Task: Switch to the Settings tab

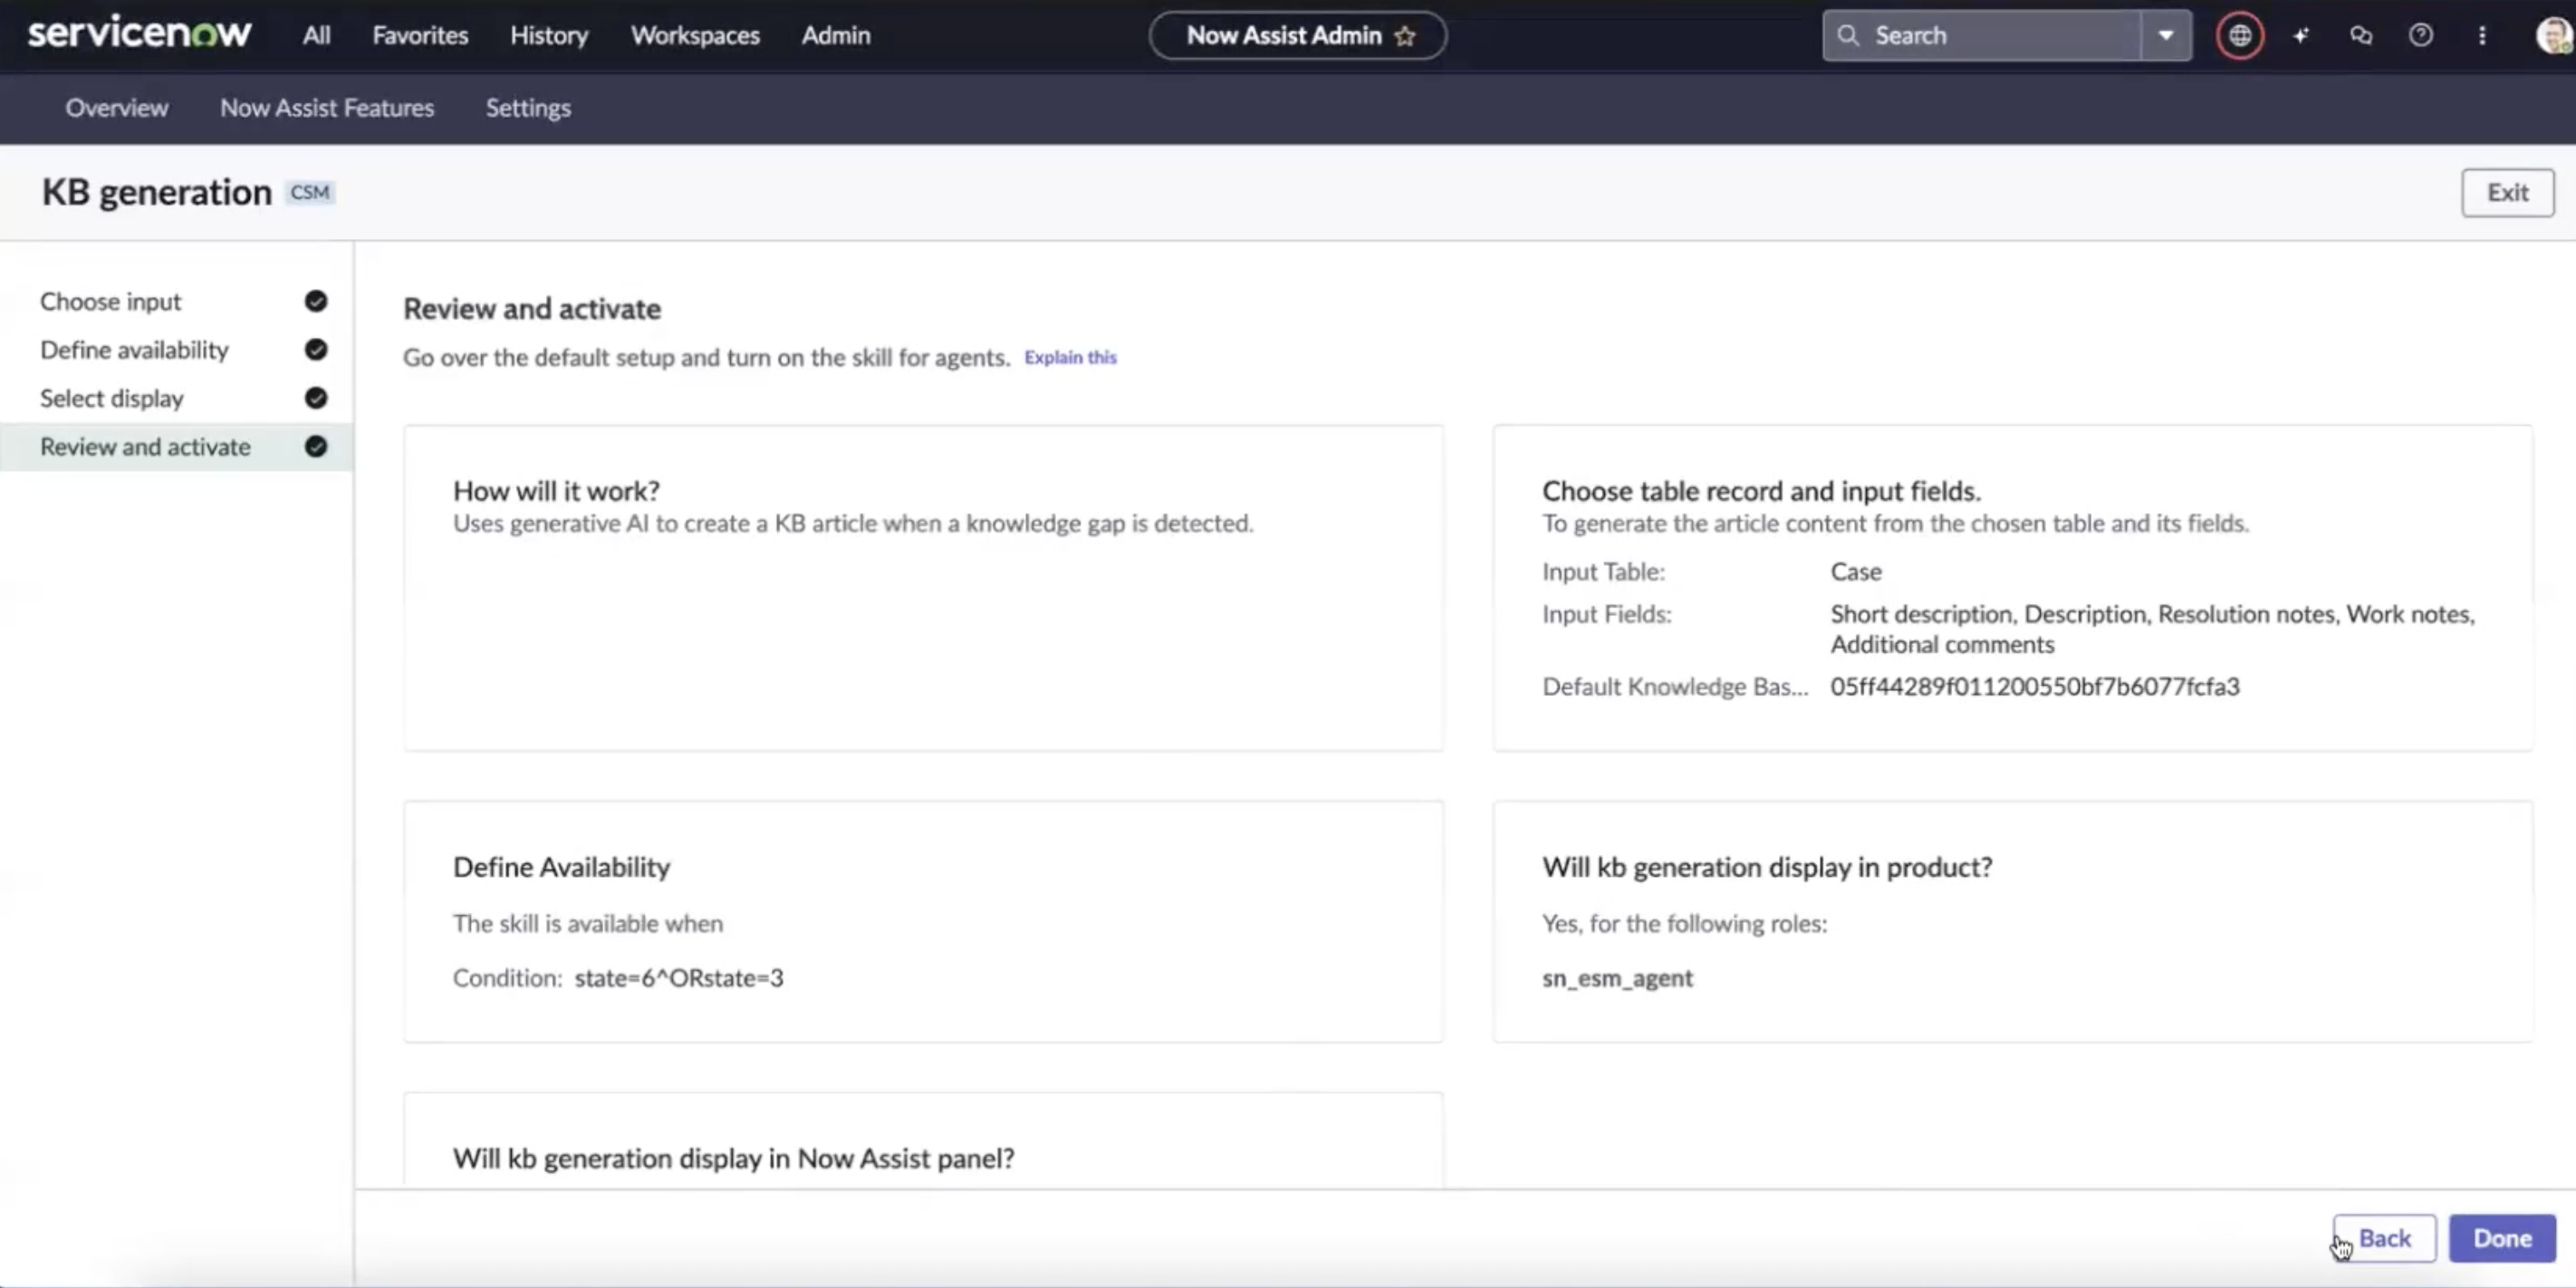Action: click(528, 107)
